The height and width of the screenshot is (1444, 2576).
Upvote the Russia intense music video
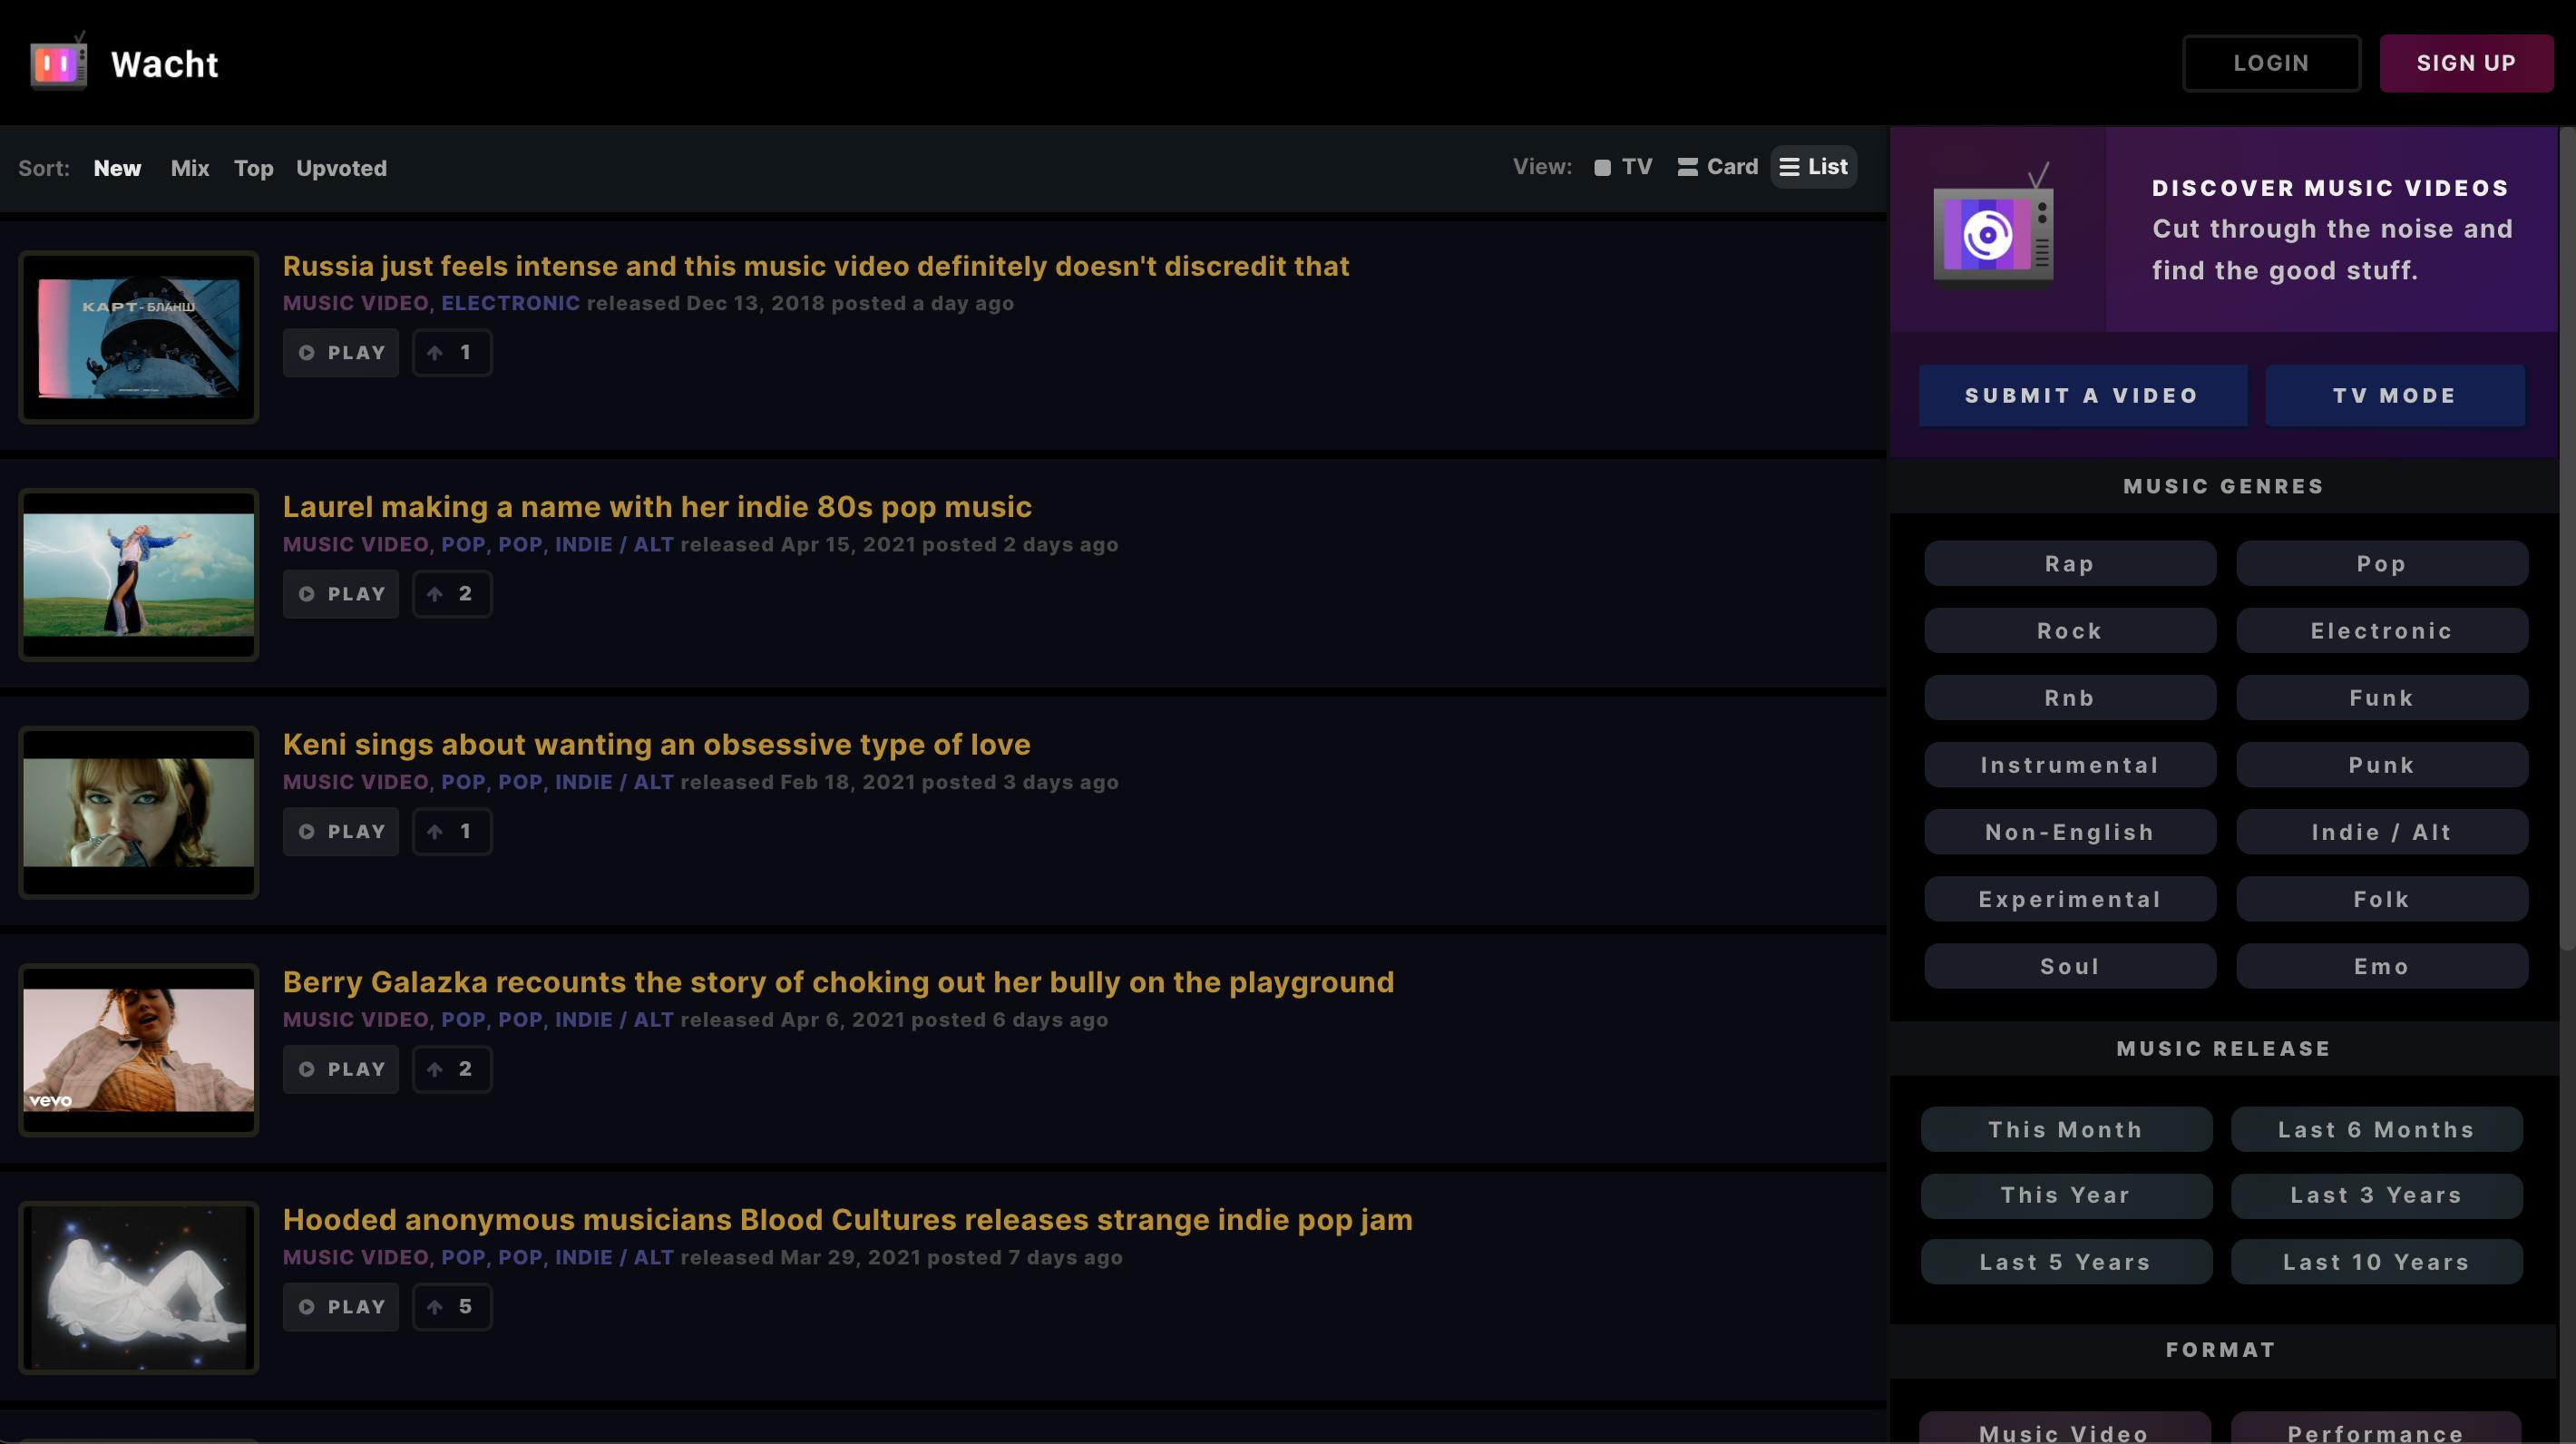pos(452,353)
